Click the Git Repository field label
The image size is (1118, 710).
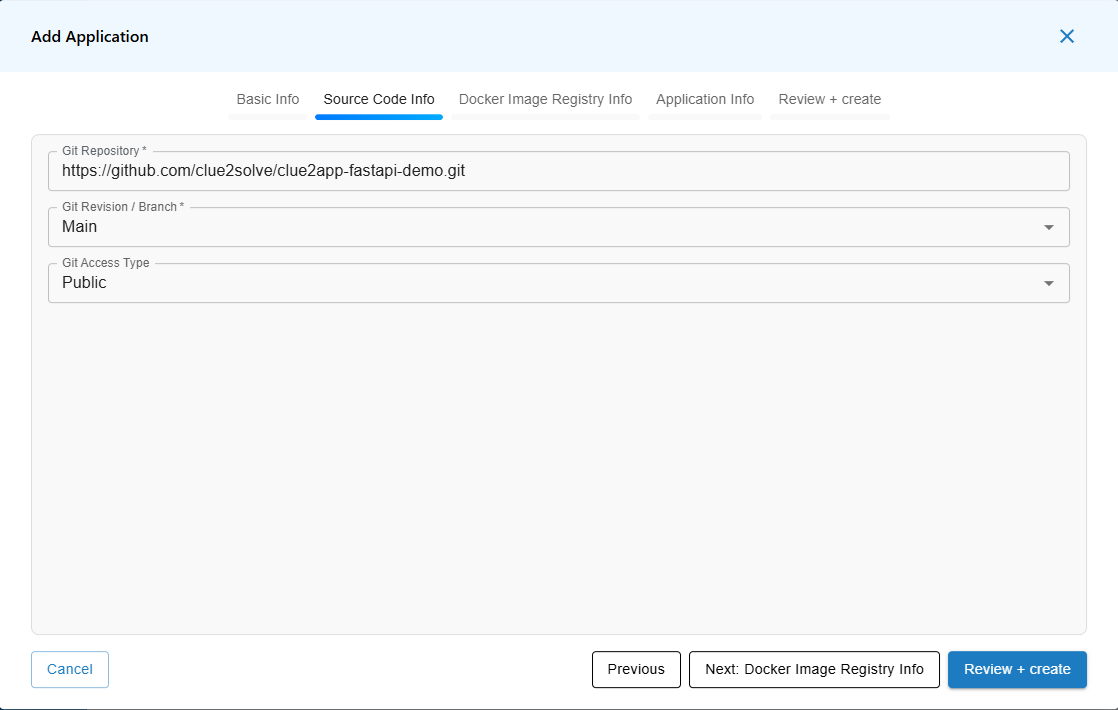(x=103, y=151)
